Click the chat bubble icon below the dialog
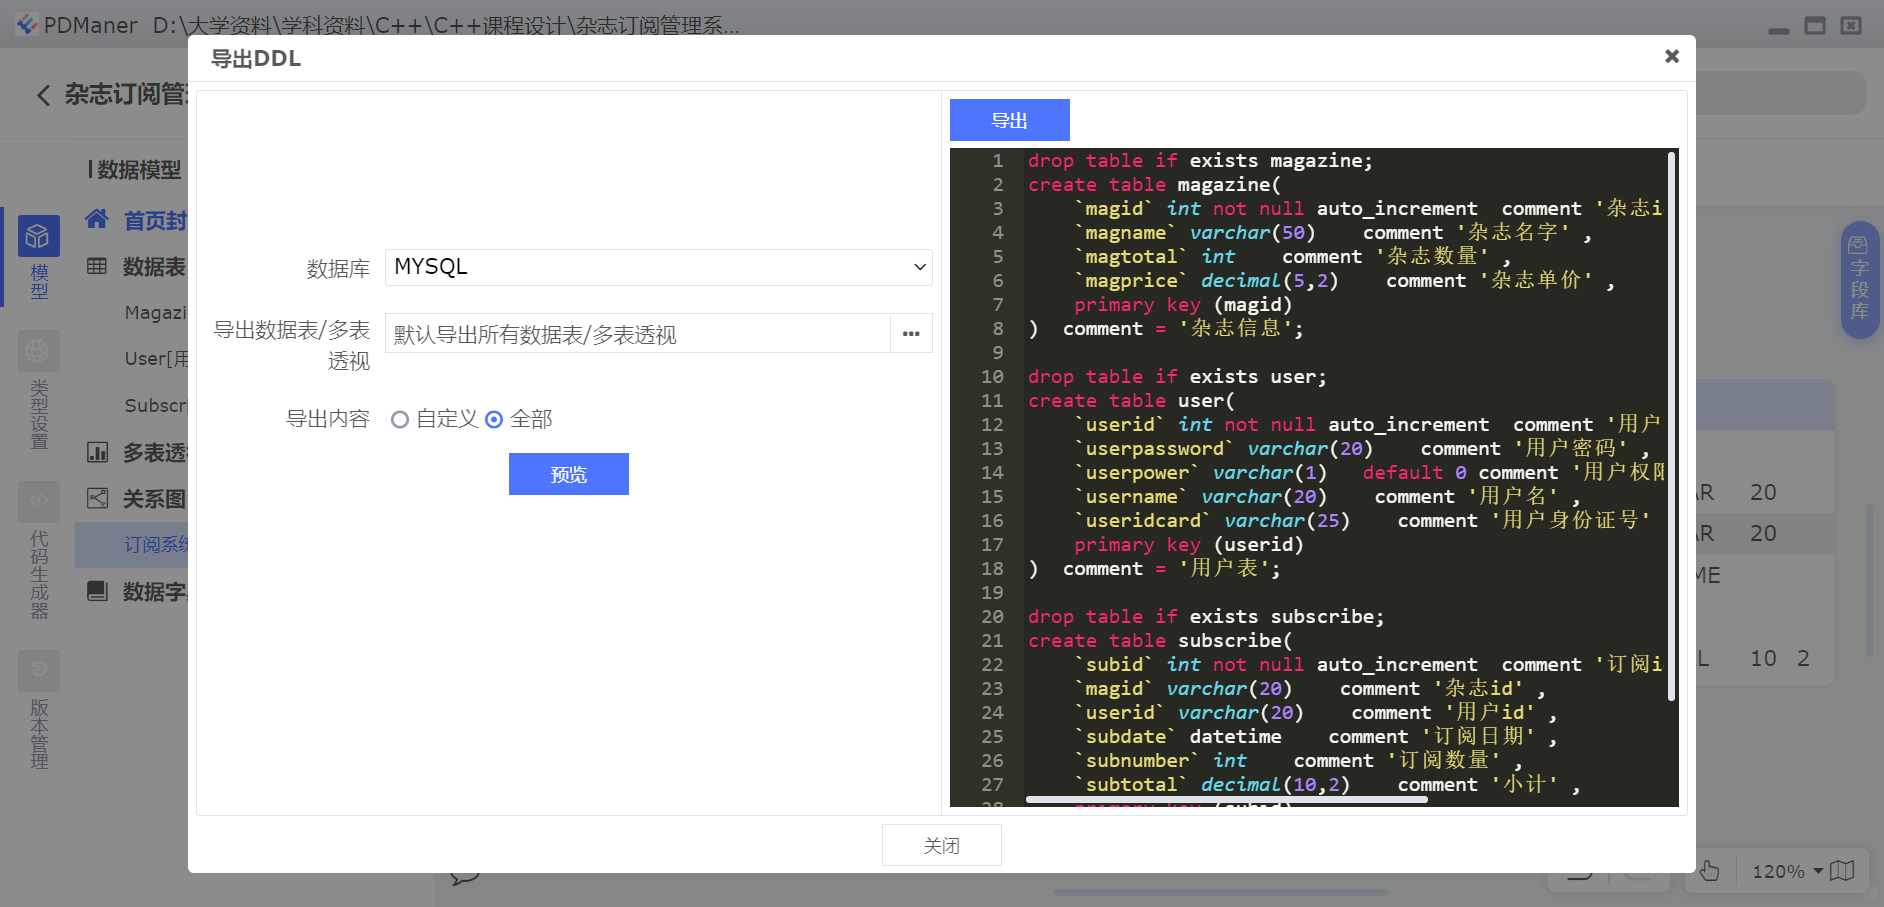Screen dimensions: 1884x907 pyautogui.click(x=464, y=878)
